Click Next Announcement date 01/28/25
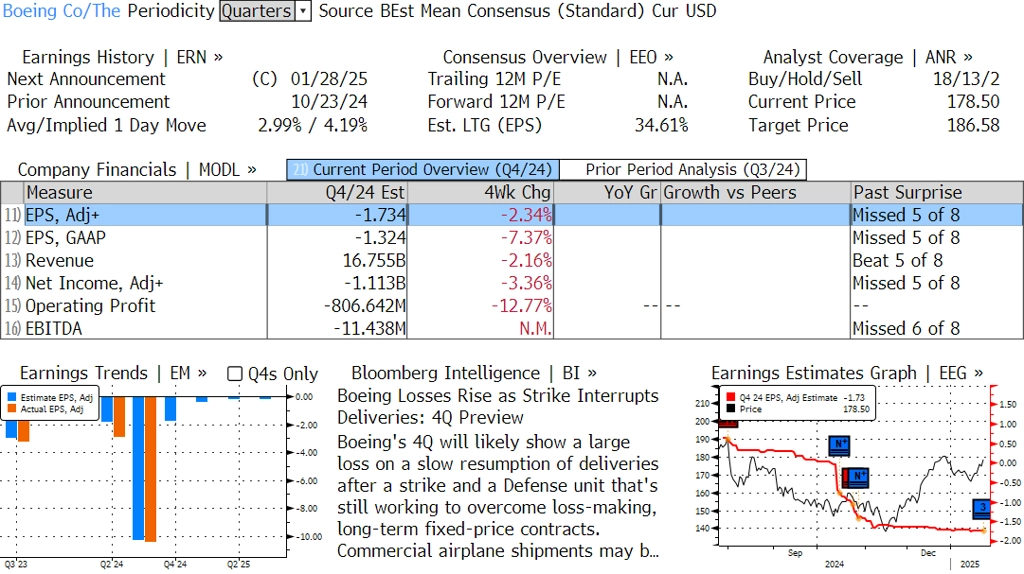 (x=329, y=79)
